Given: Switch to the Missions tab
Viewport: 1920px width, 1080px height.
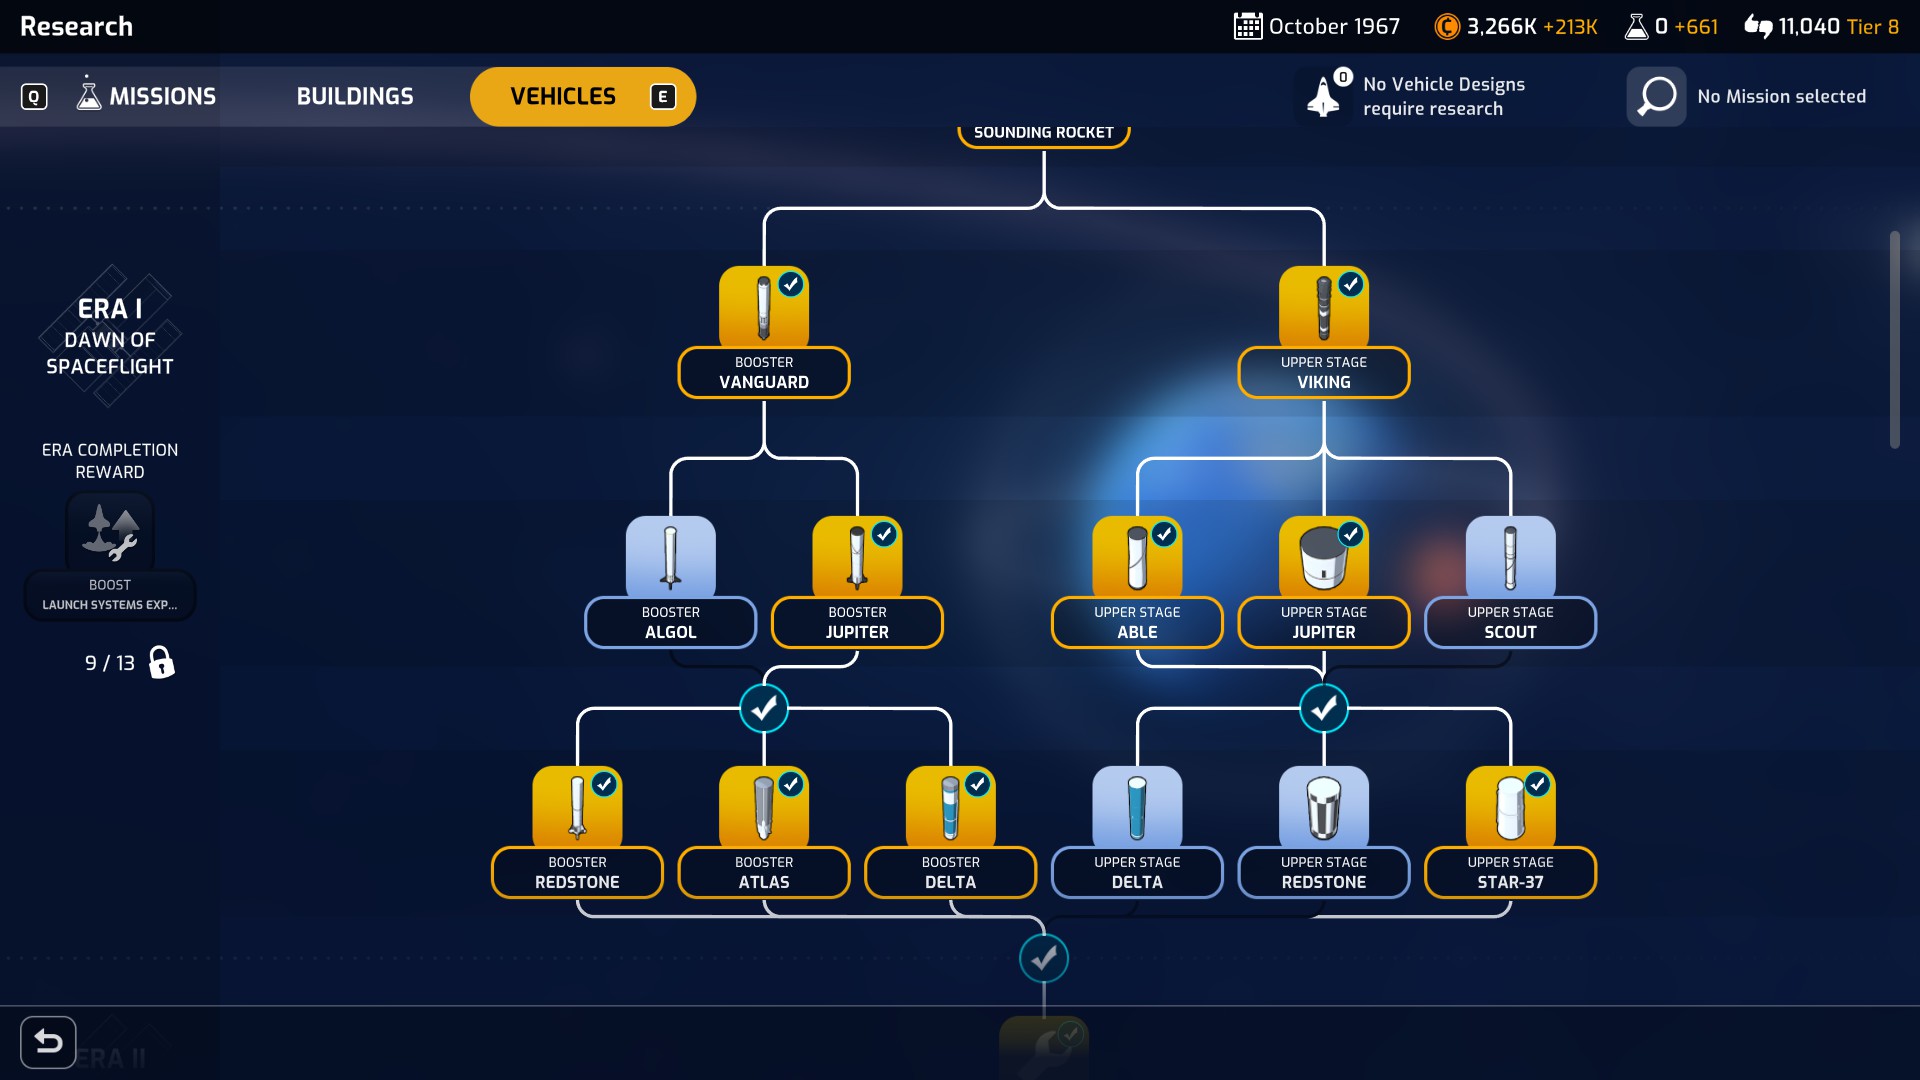Looking at the screenshot, I should pos(147,97).
